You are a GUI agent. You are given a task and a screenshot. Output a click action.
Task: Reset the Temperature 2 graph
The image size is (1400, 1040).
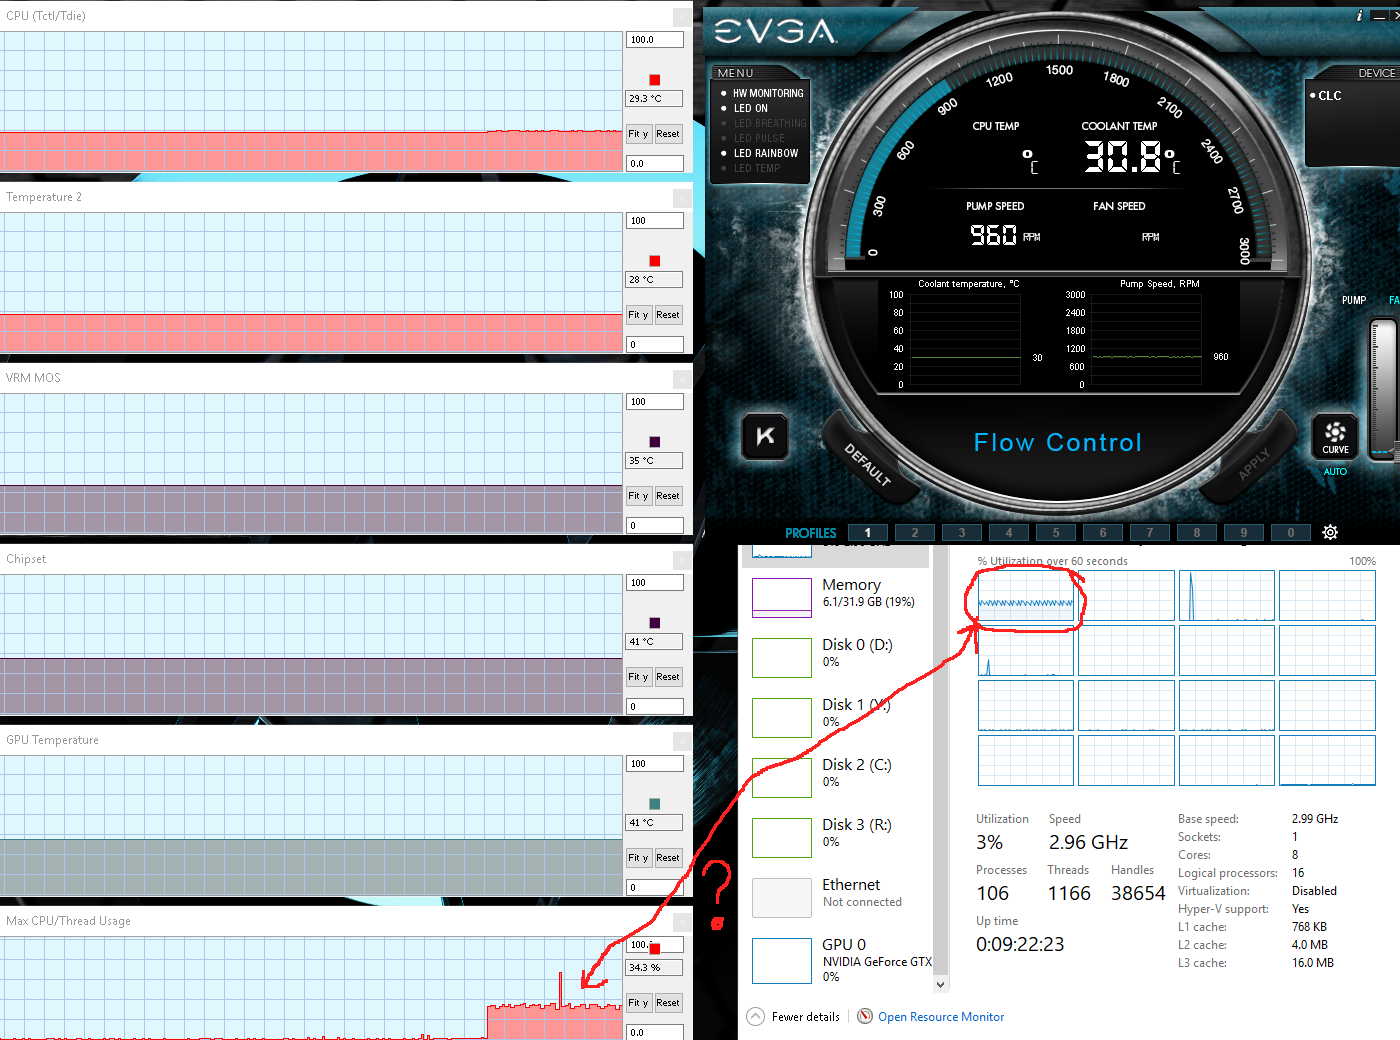click(x=668, y=315)
